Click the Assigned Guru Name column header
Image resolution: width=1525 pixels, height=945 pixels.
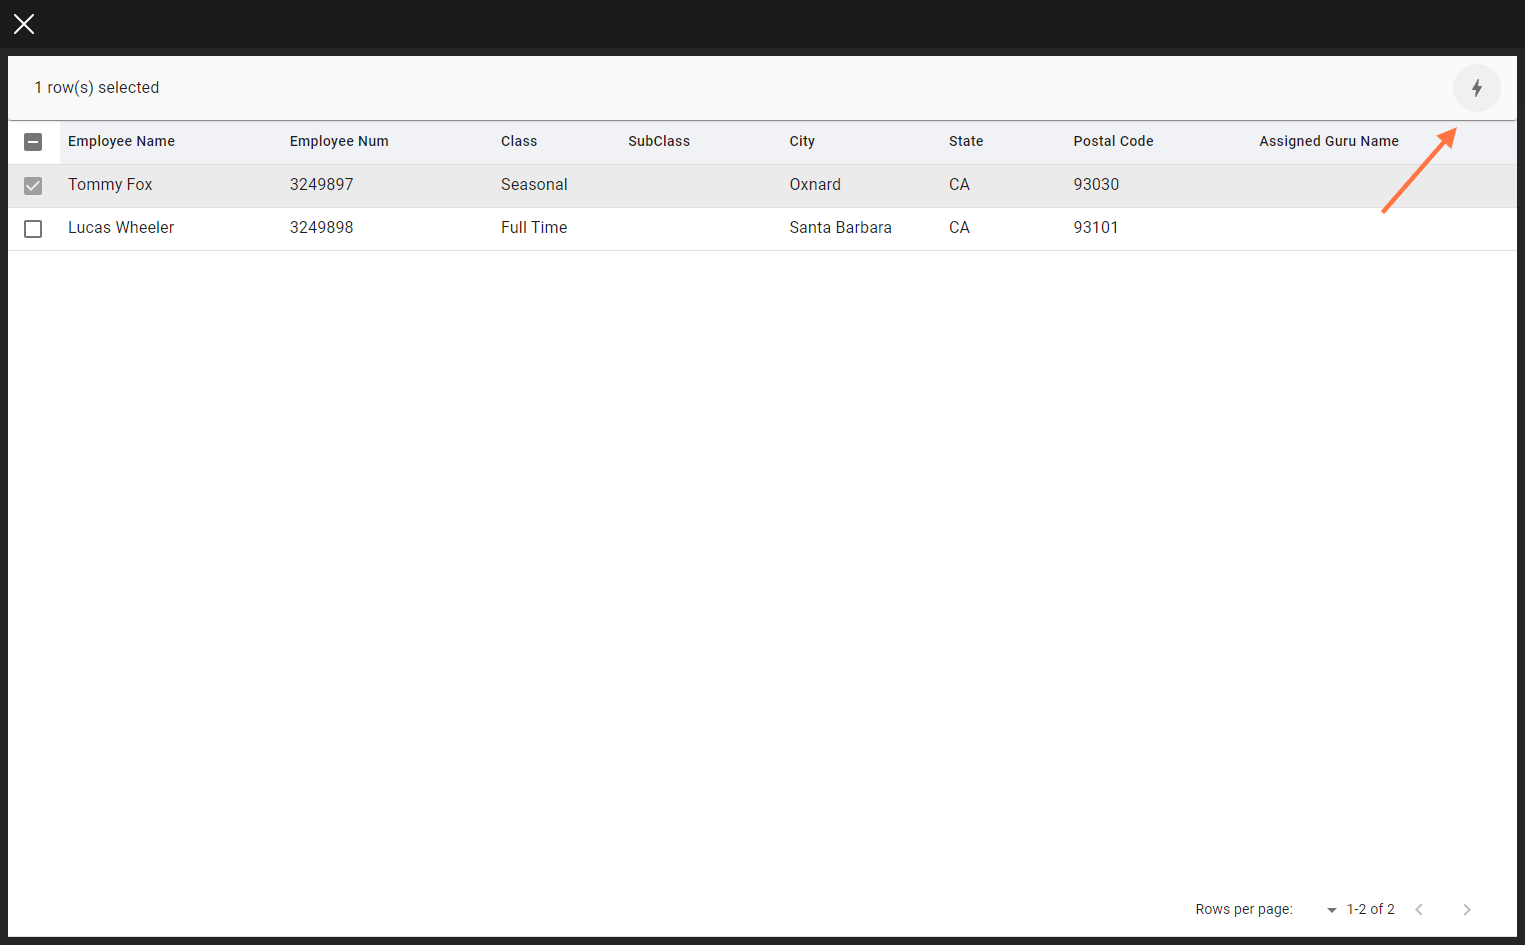1329,141
